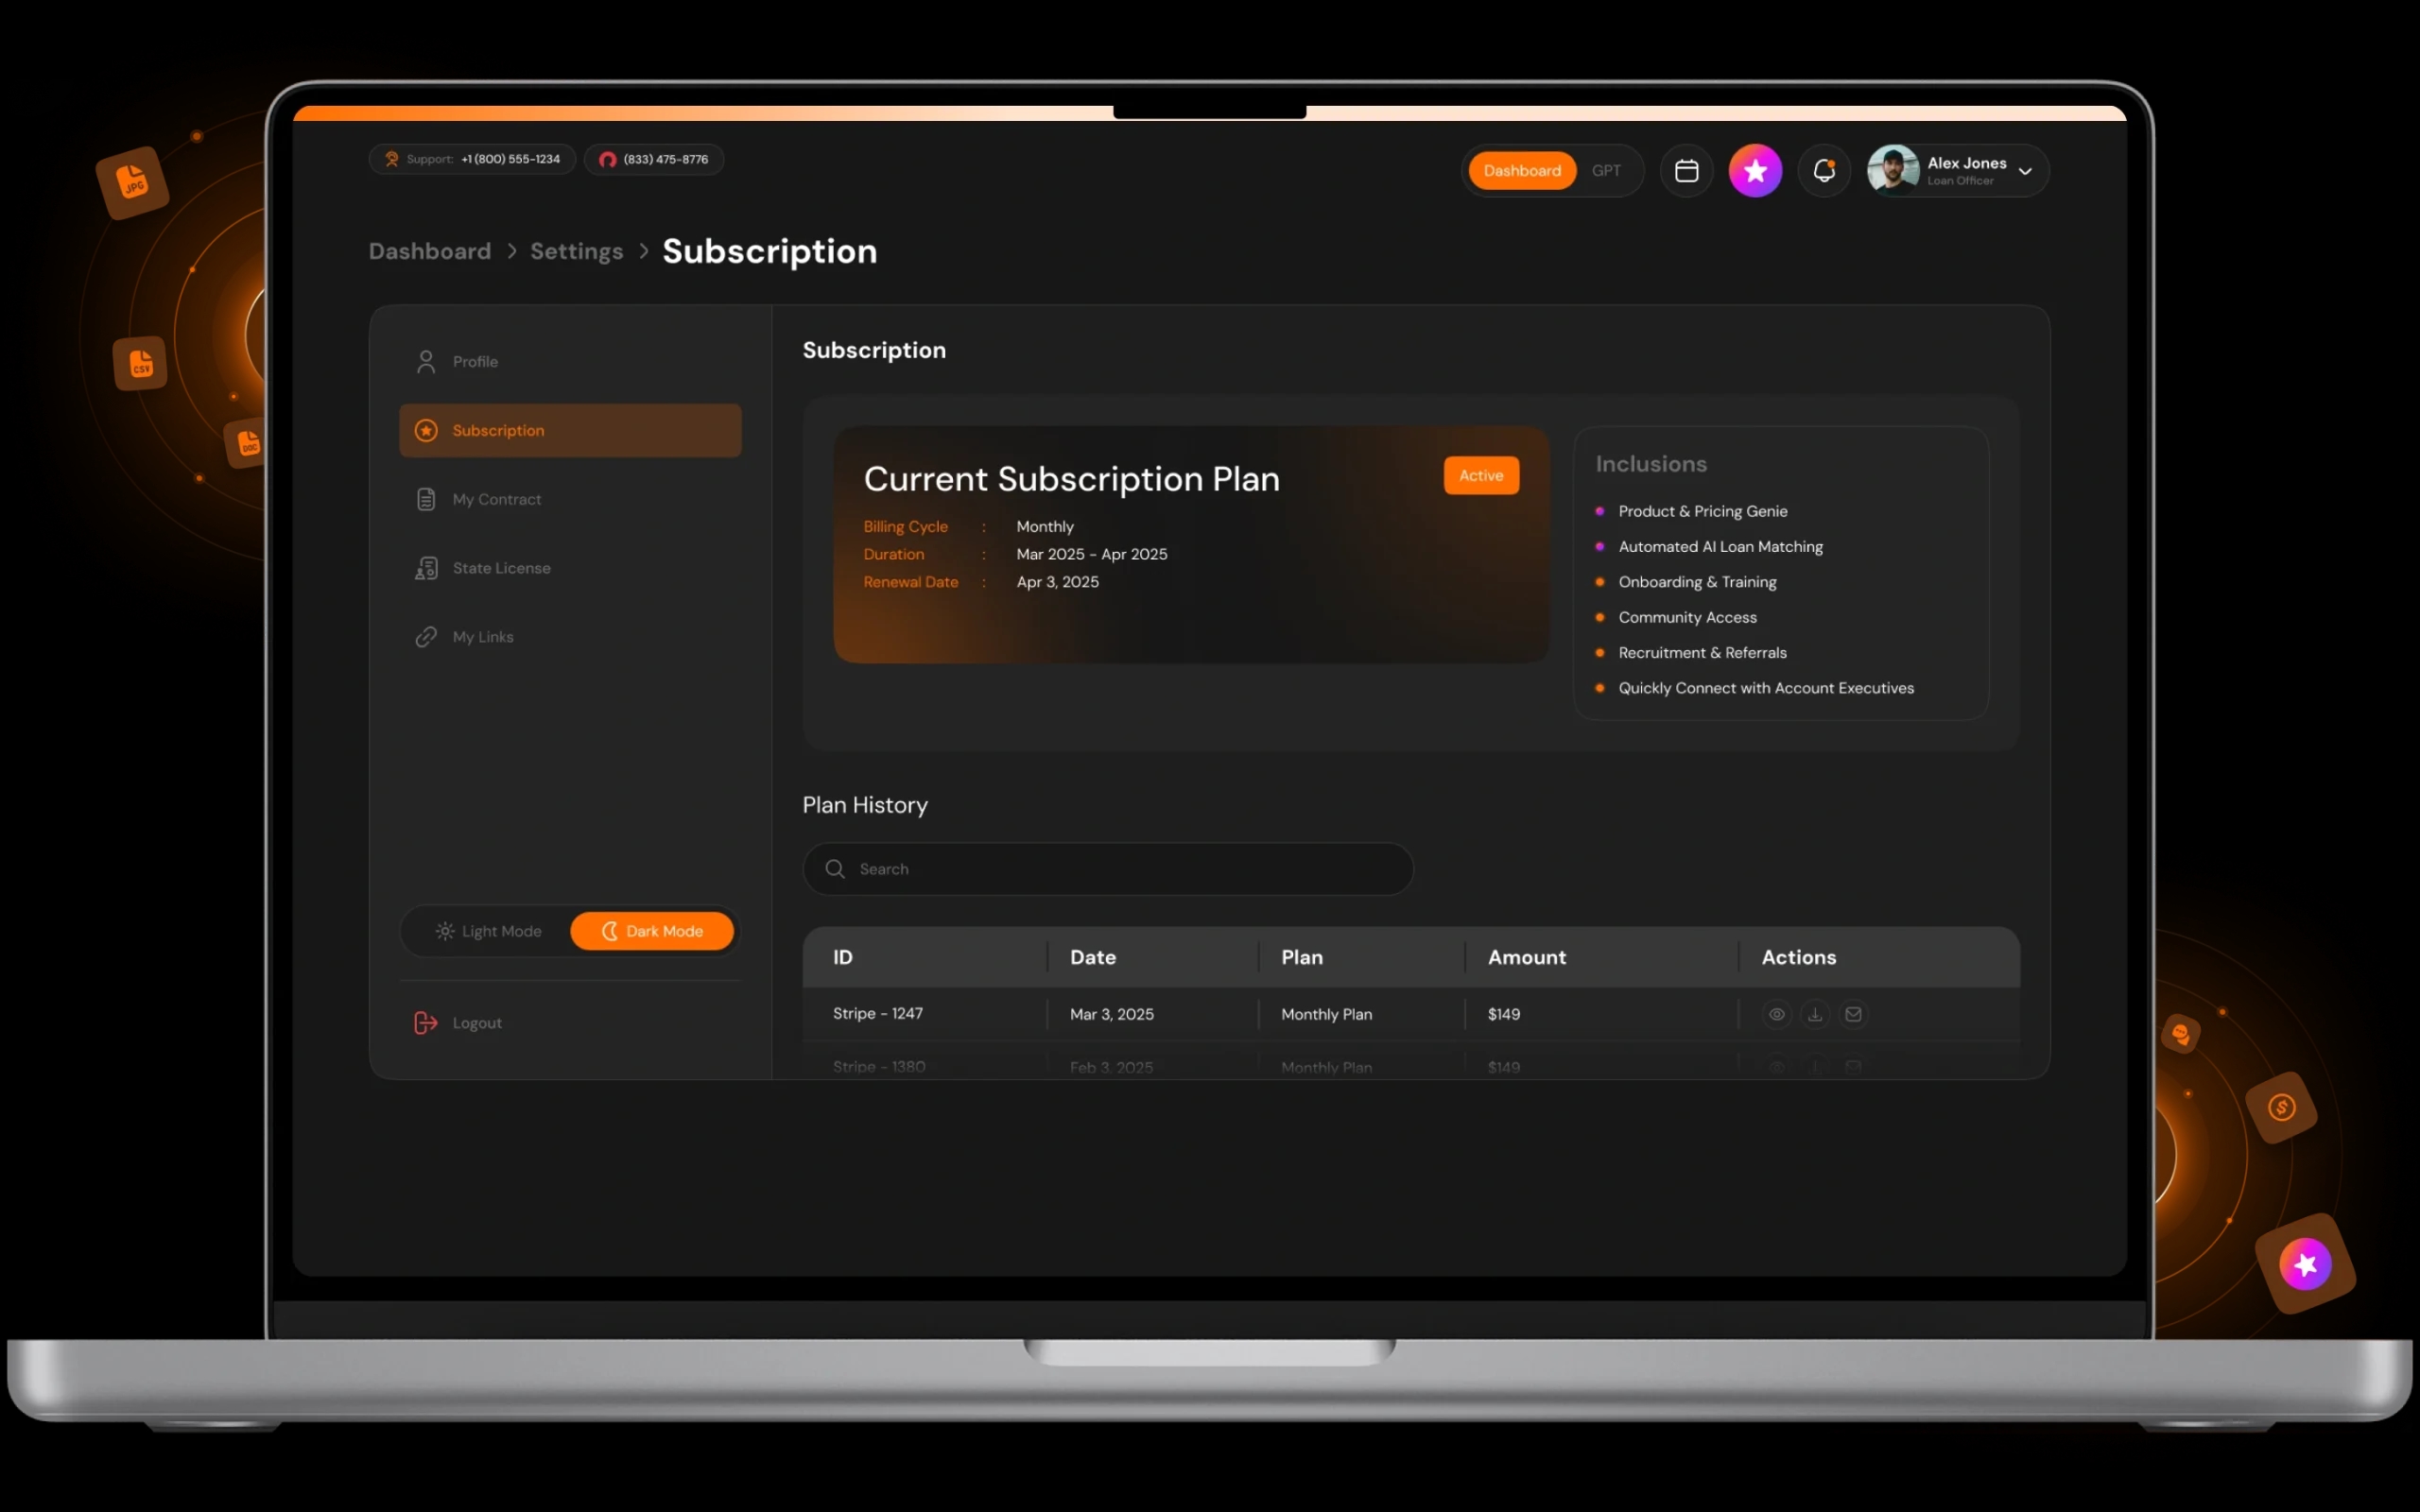This screenshot has width=2420, height=1512.
Task: Select the Dashboard tab in top bar
Action: (1523, 170)
